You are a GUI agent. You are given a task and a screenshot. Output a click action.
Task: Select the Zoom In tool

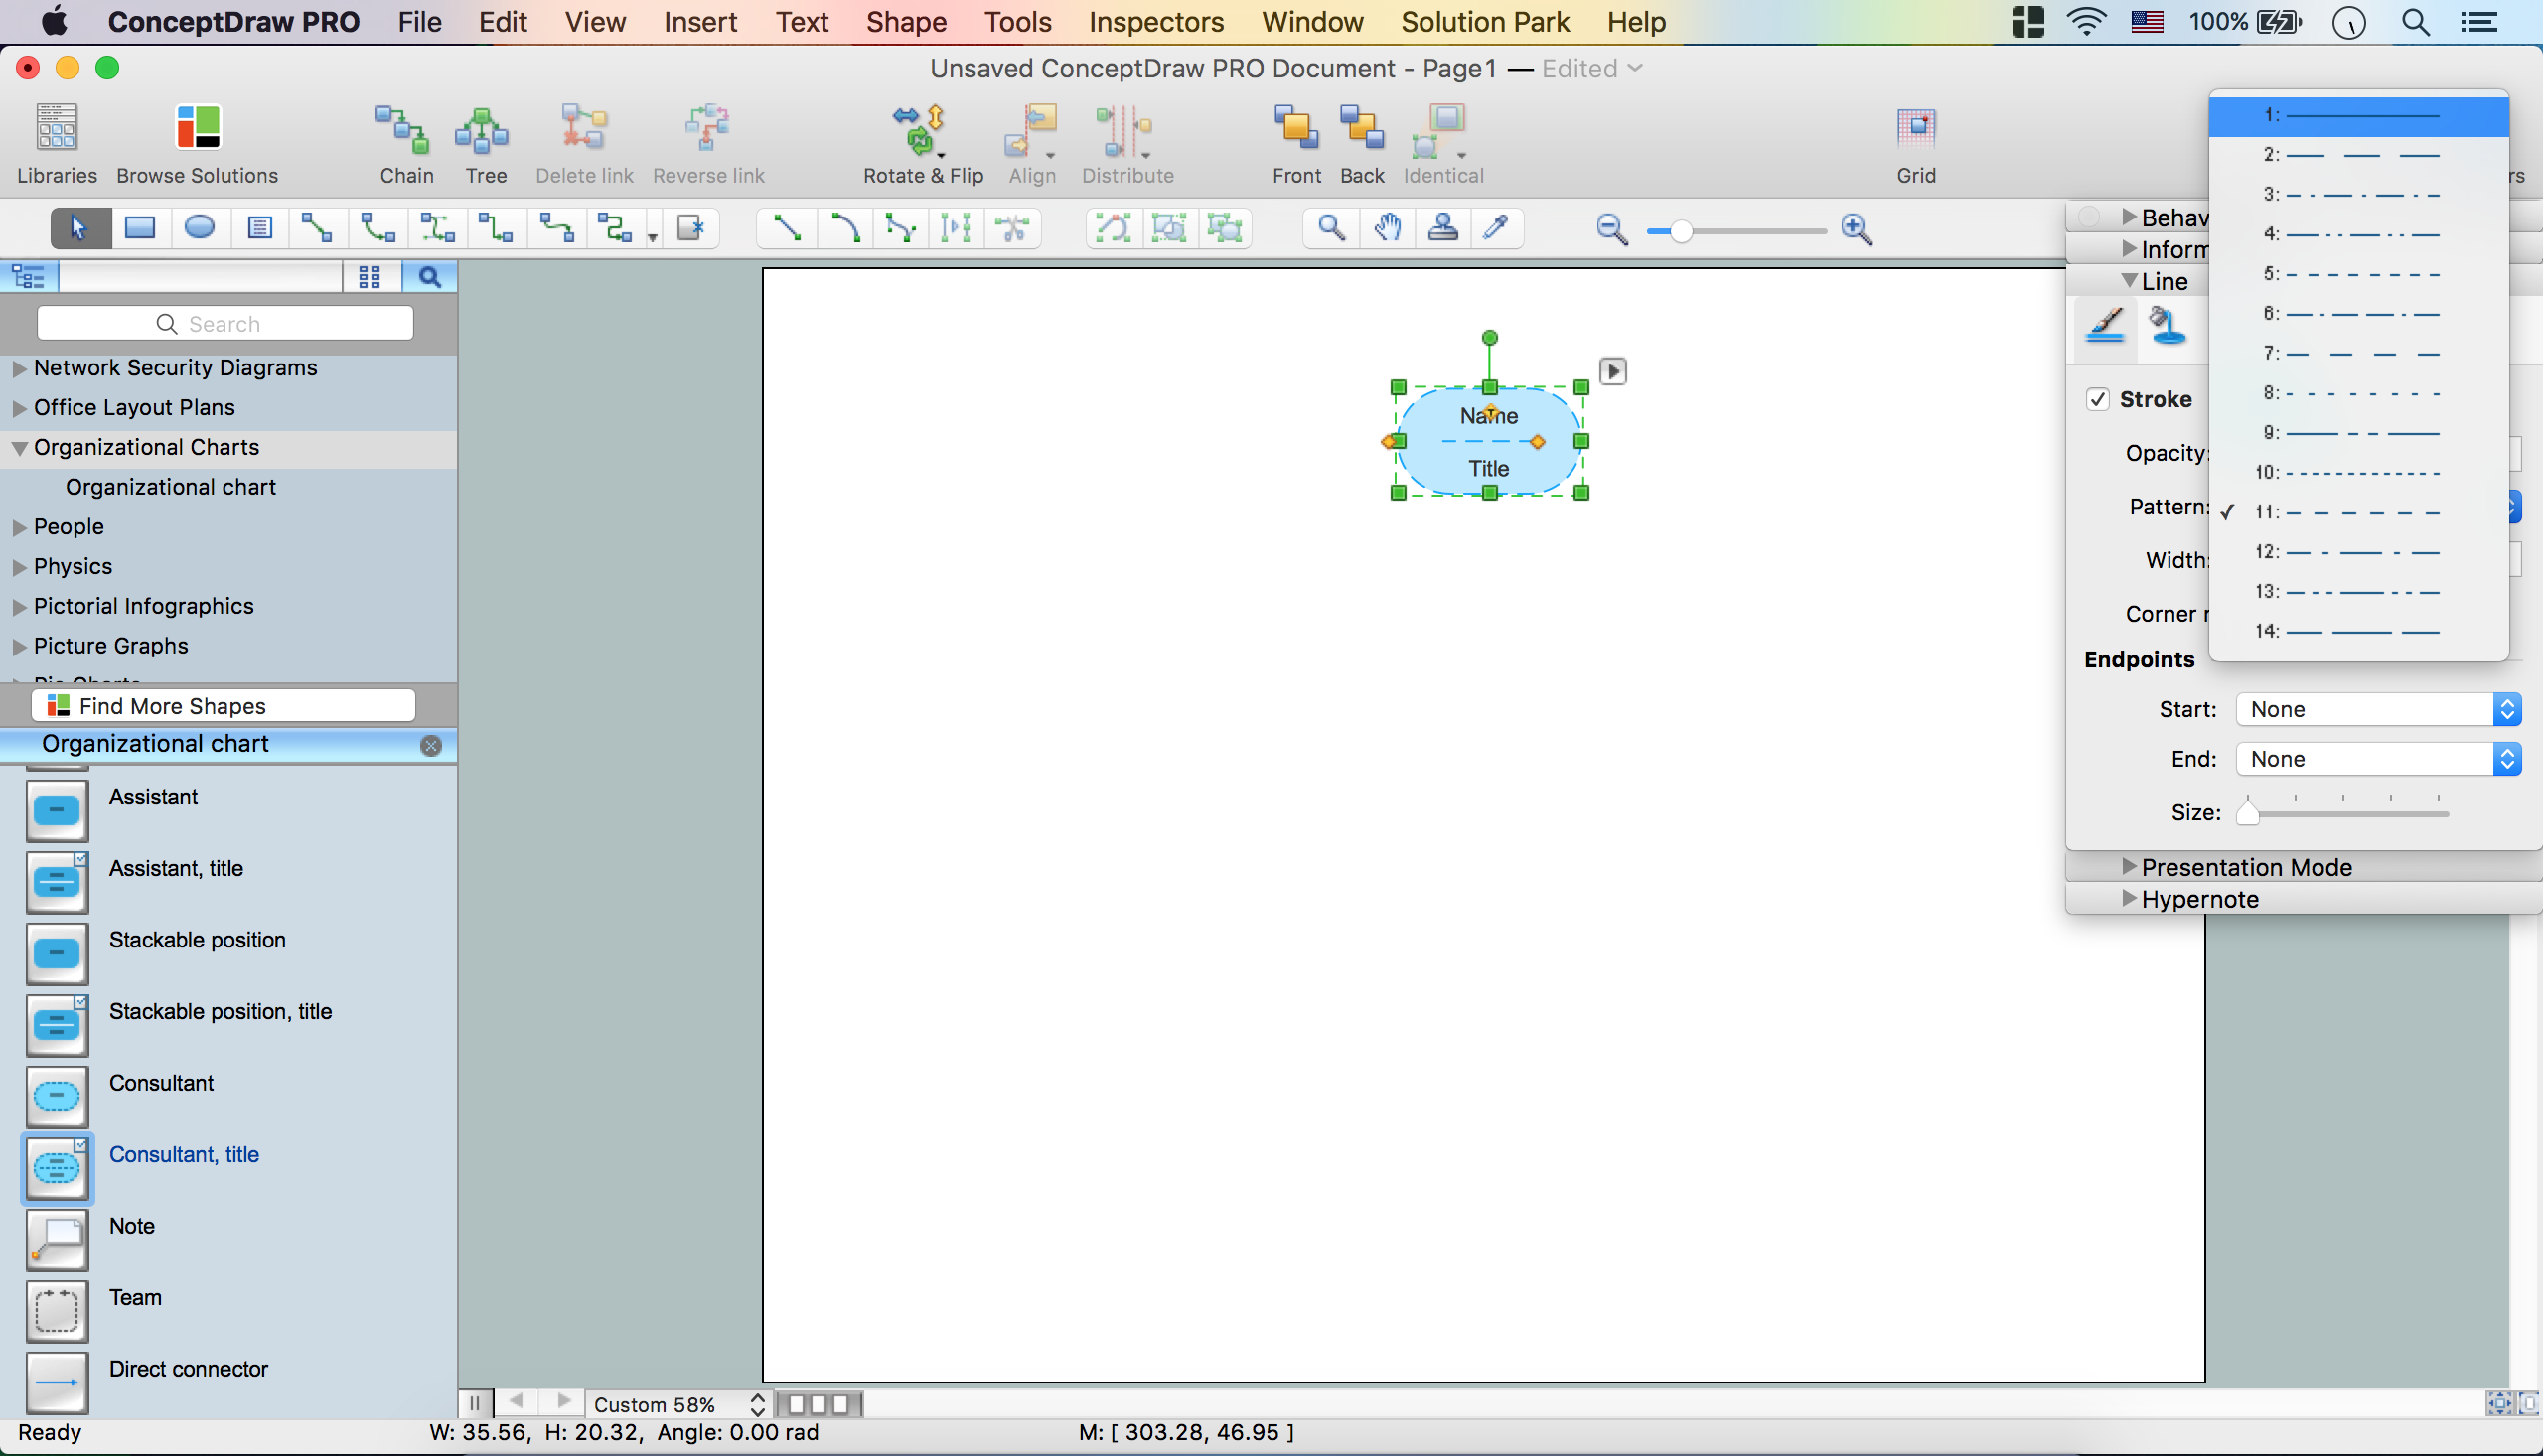(x=1857, y=227)
